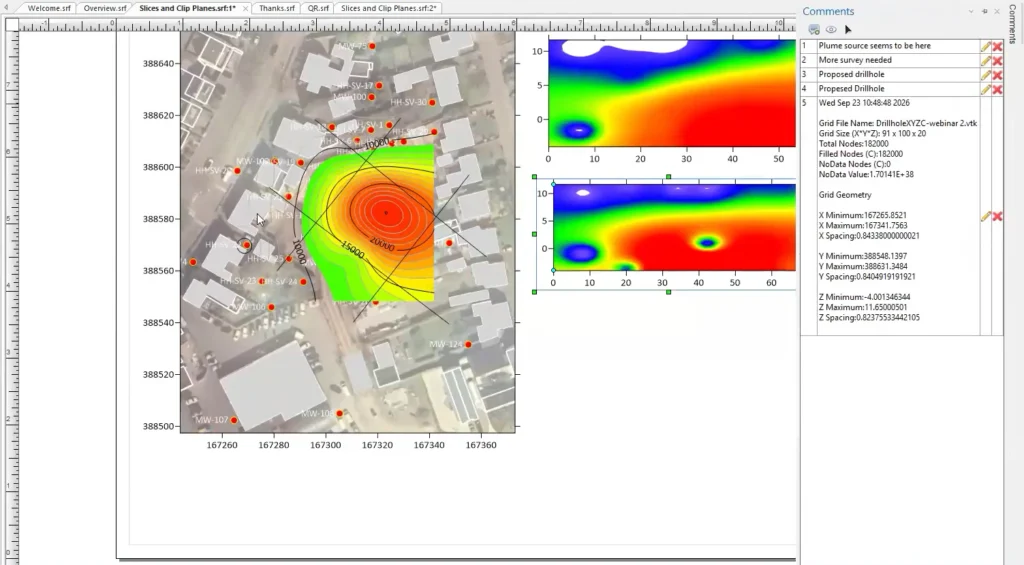
Task: Click 'Total Nodes:182000' line in comment 5
Action: [853, 144]
